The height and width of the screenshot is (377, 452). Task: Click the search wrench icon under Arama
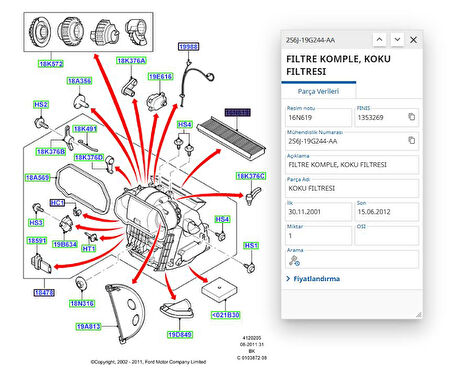click(x=294, y=261)
